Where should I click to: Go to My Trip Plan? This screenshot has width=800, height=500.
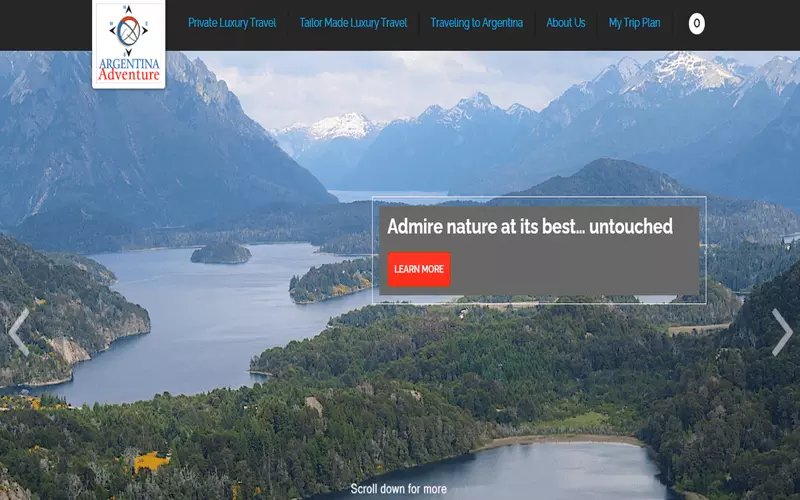(x=634, y=23)
